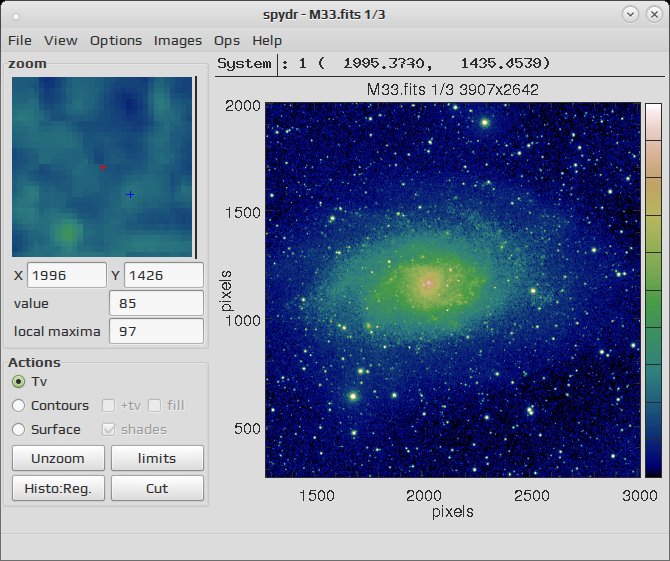Open the Options menu

pos(115,41)
